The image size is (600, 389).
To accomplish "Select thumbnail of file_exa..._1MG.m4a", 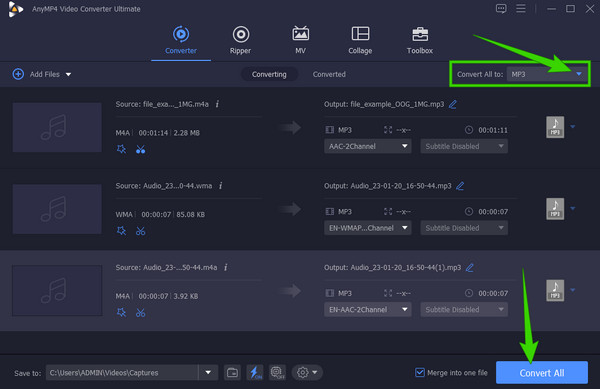I will (x=57, y=127).
